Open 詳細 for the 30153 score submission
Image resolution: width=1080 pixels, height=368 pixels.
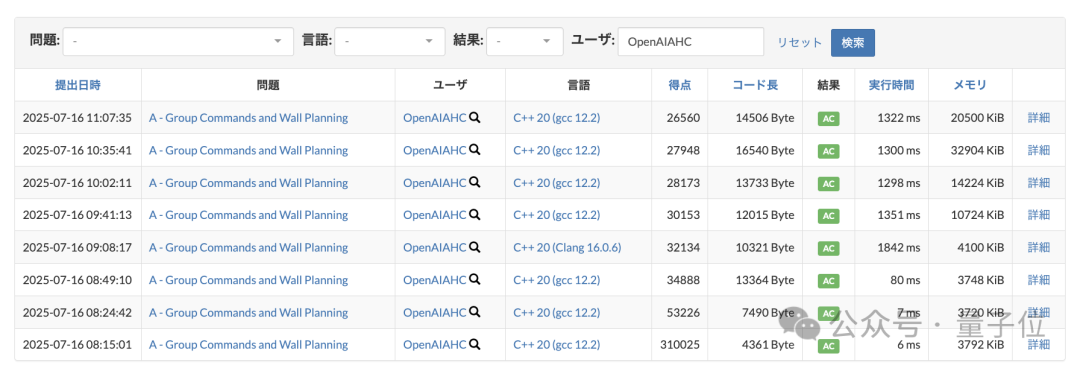(1039, 215)
